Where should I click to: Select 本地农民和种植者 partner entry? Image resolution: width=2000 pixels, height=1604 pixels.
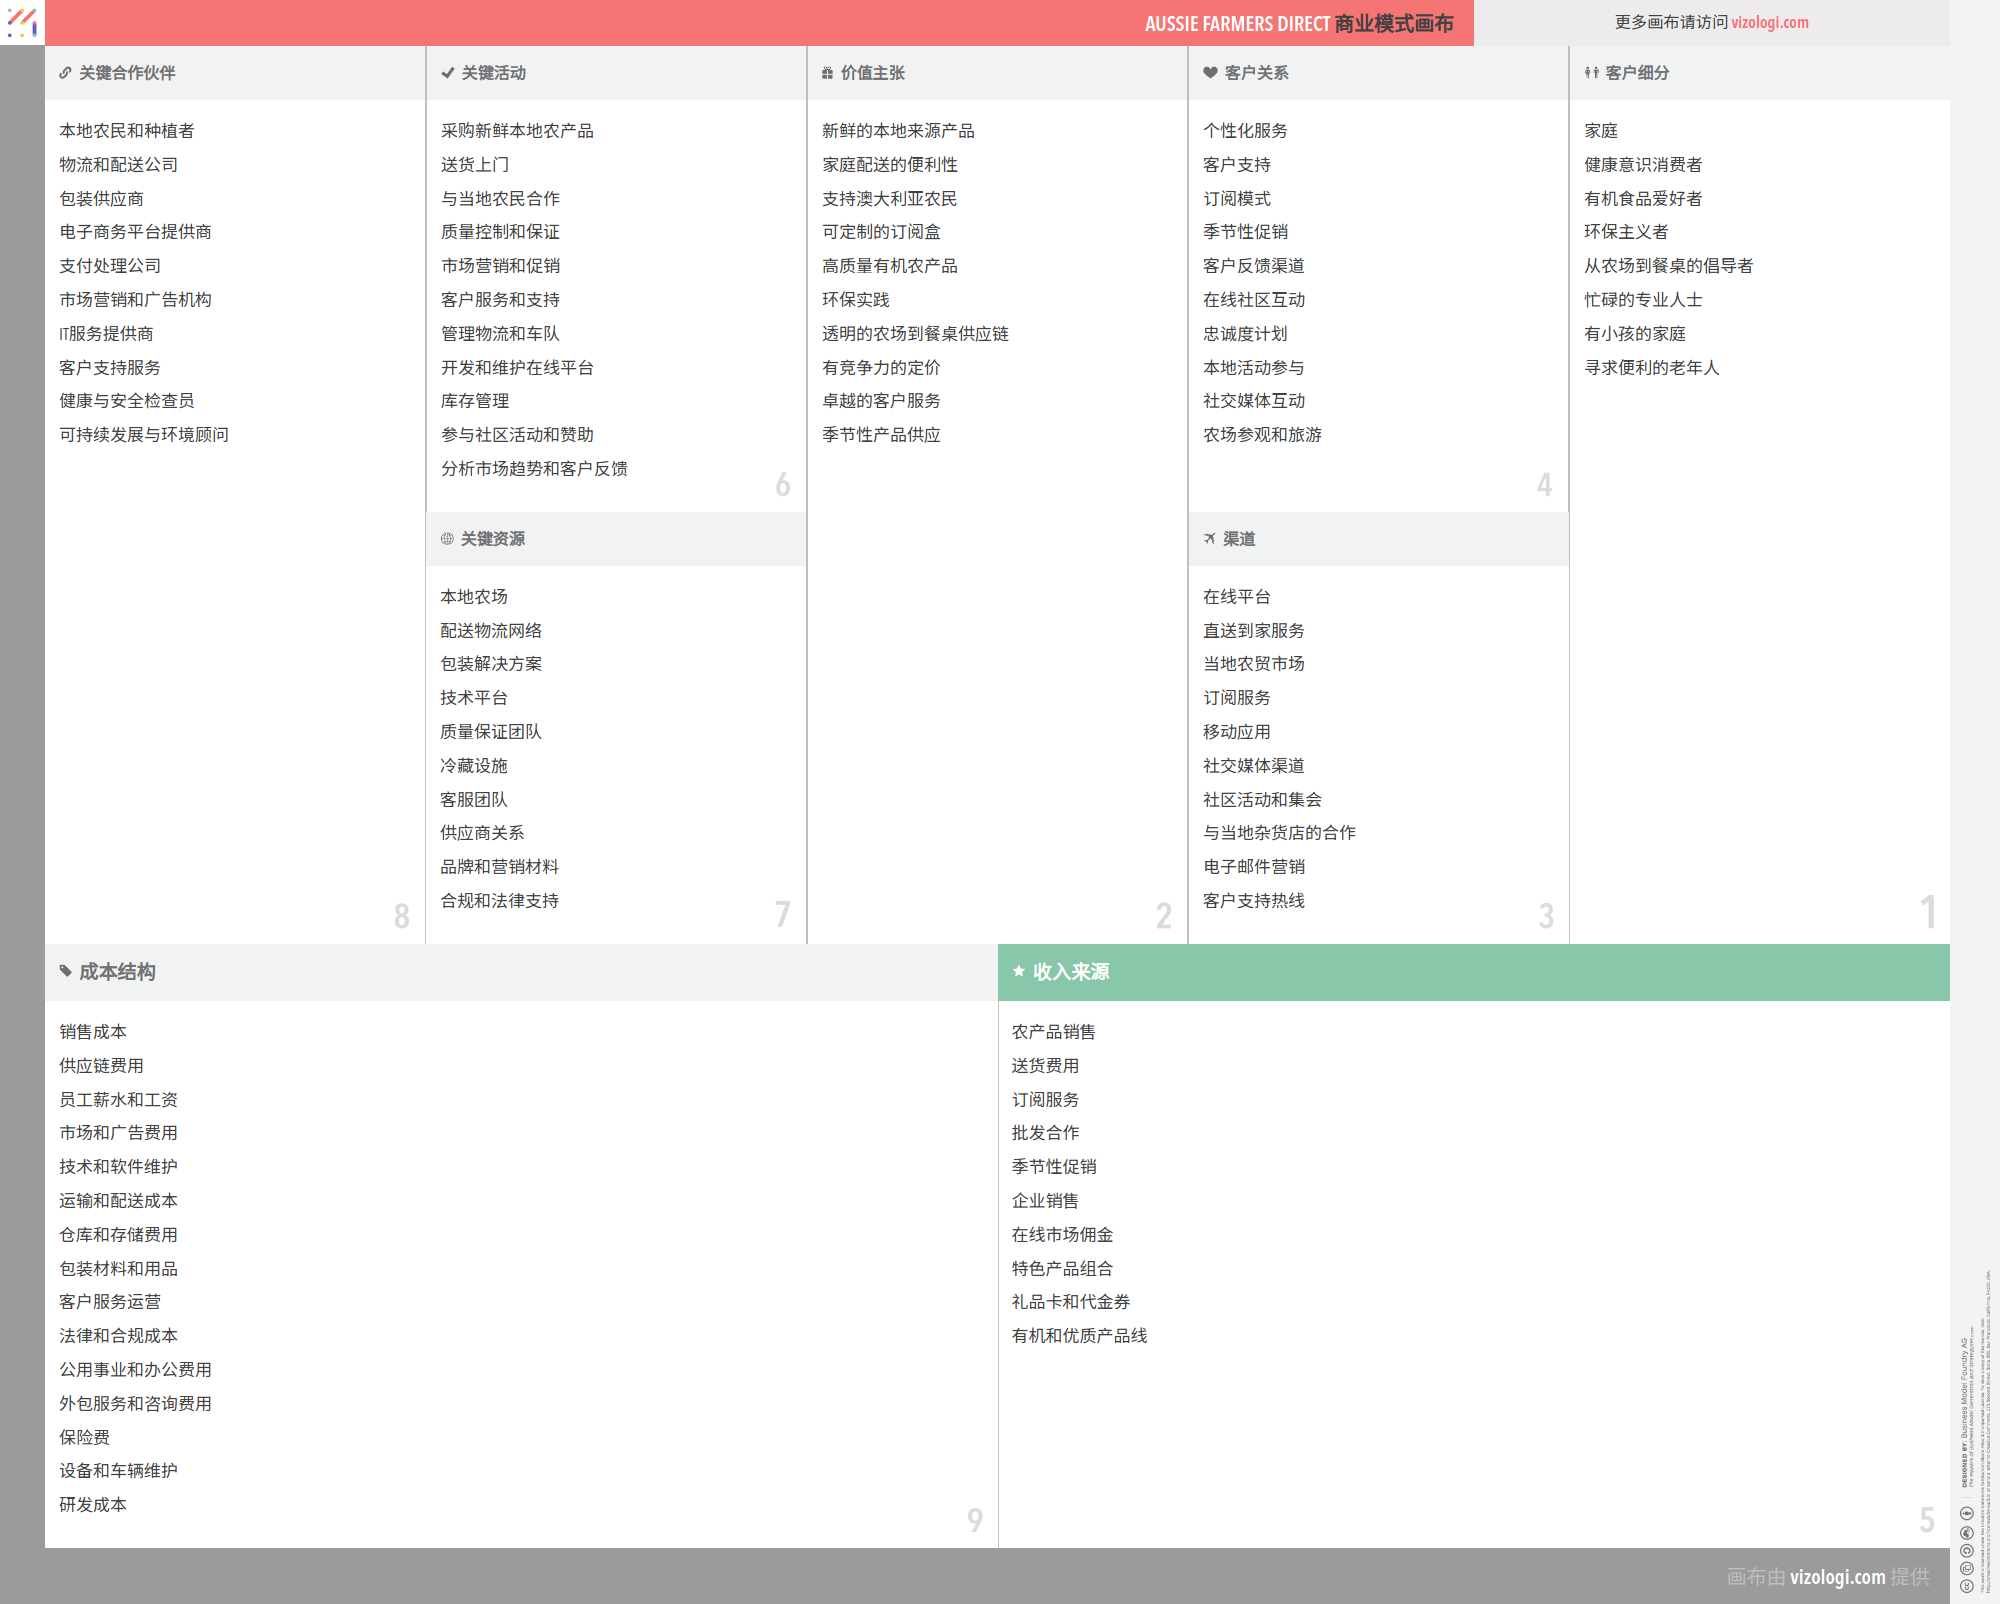[127, 131]
